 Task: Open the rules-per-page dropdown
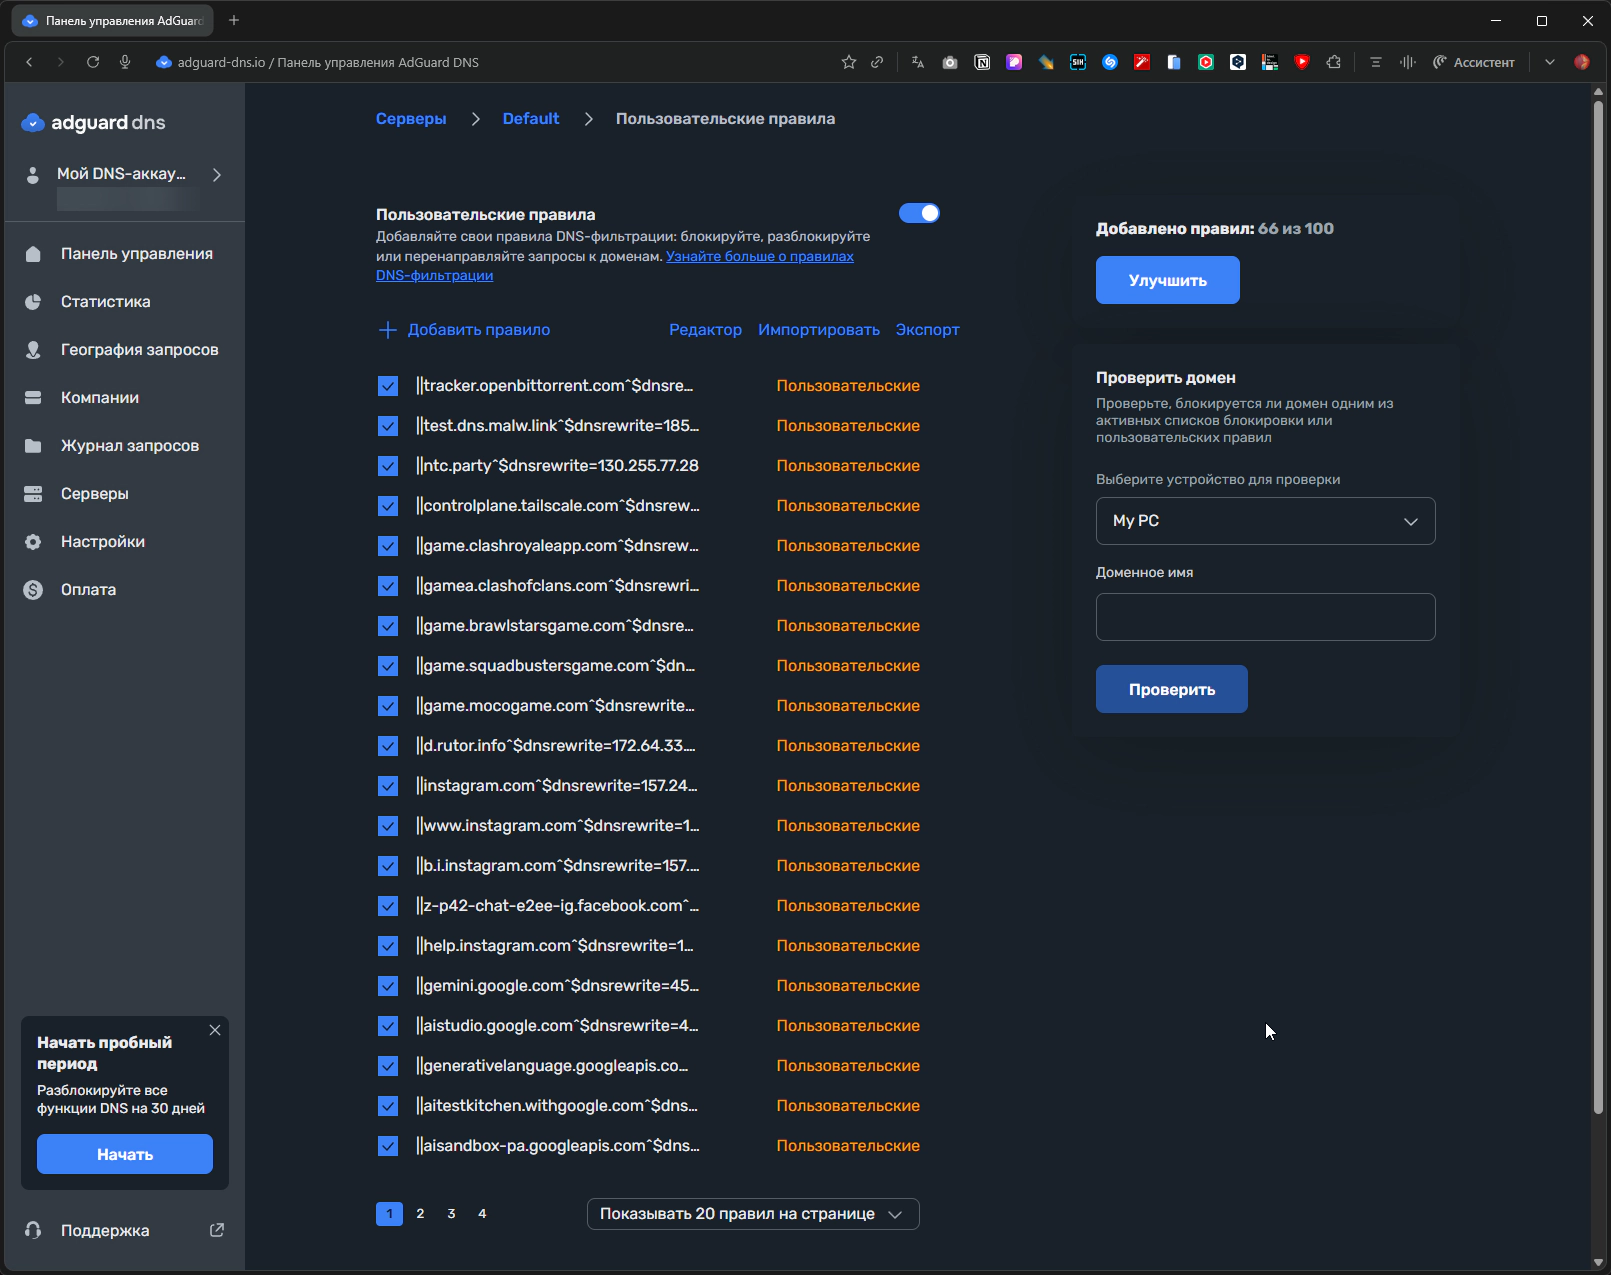[x=752, y=1214]
